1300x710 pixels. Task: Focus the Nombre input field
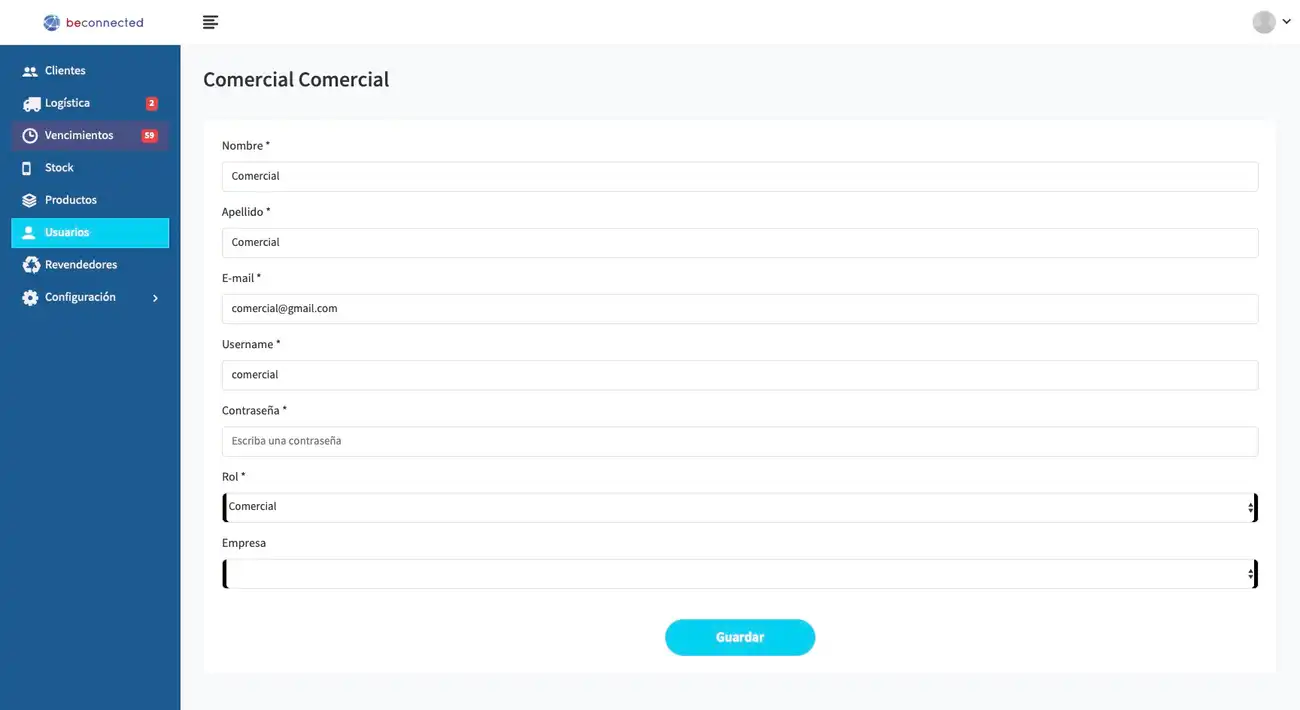740,176
